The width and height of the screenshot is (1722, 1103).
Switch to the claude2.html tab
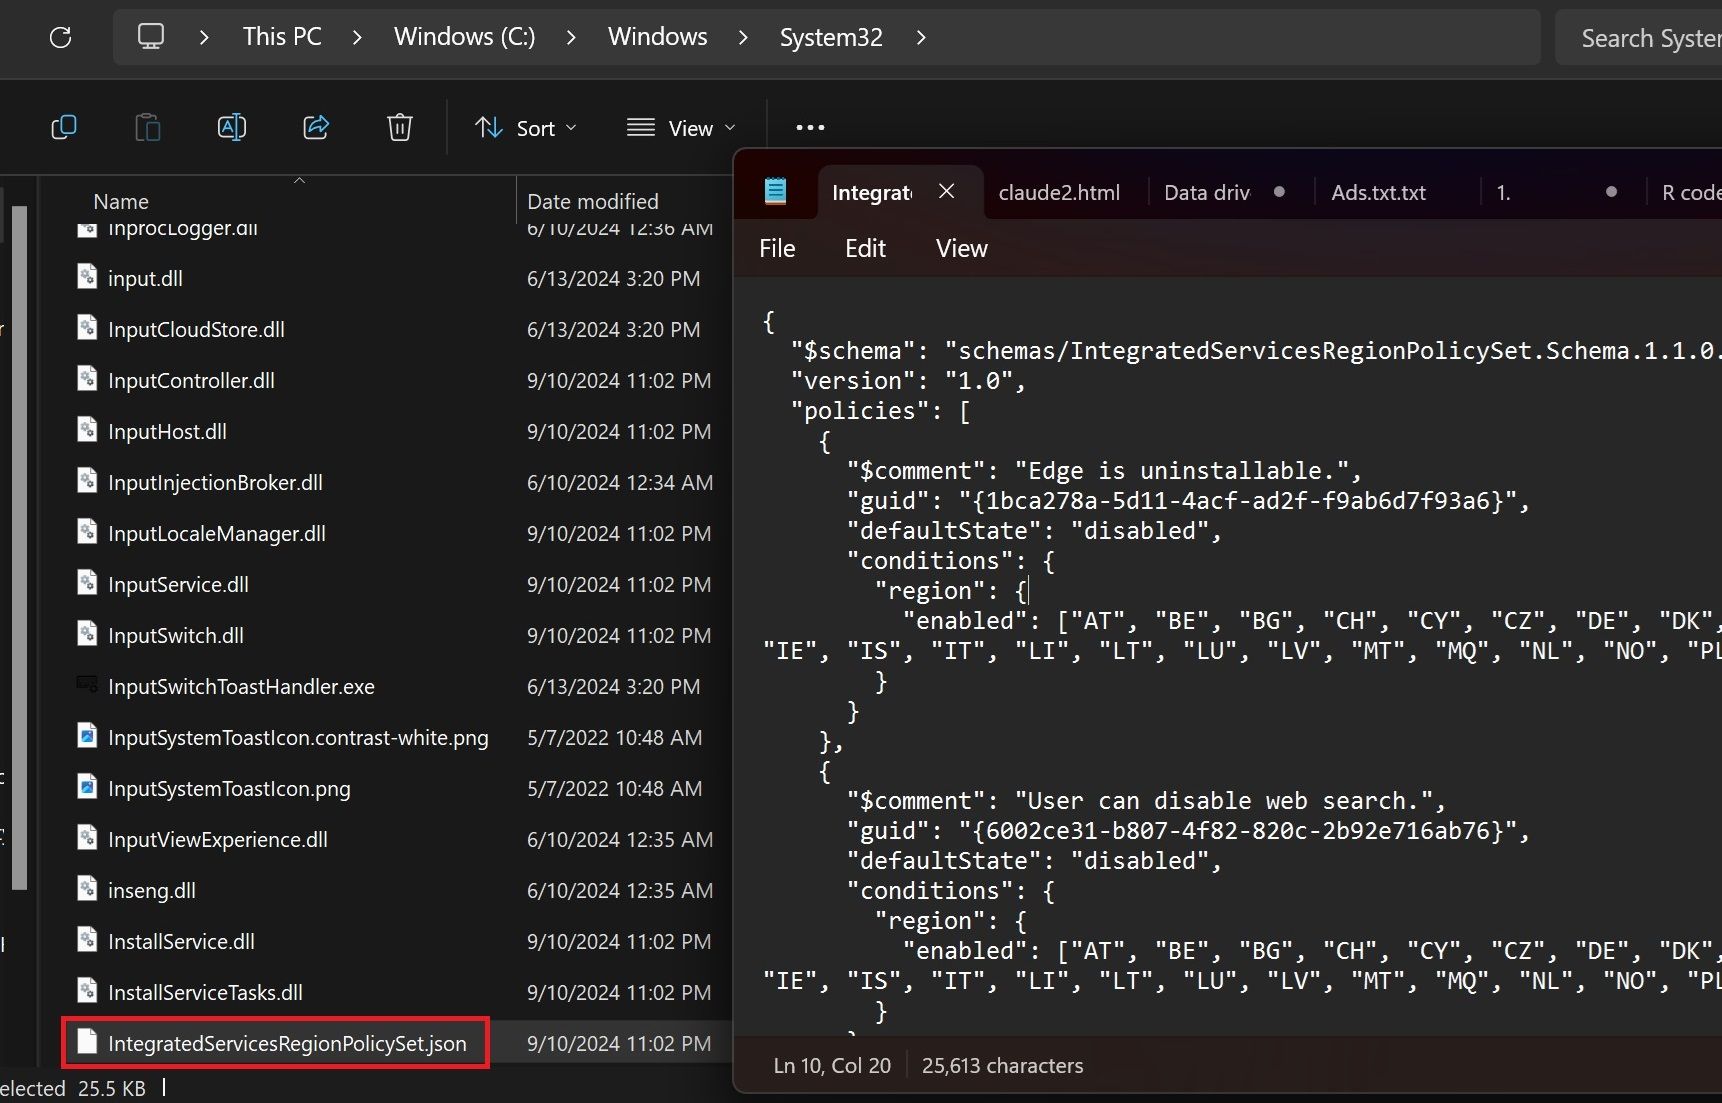click(x=1059, y=193)
